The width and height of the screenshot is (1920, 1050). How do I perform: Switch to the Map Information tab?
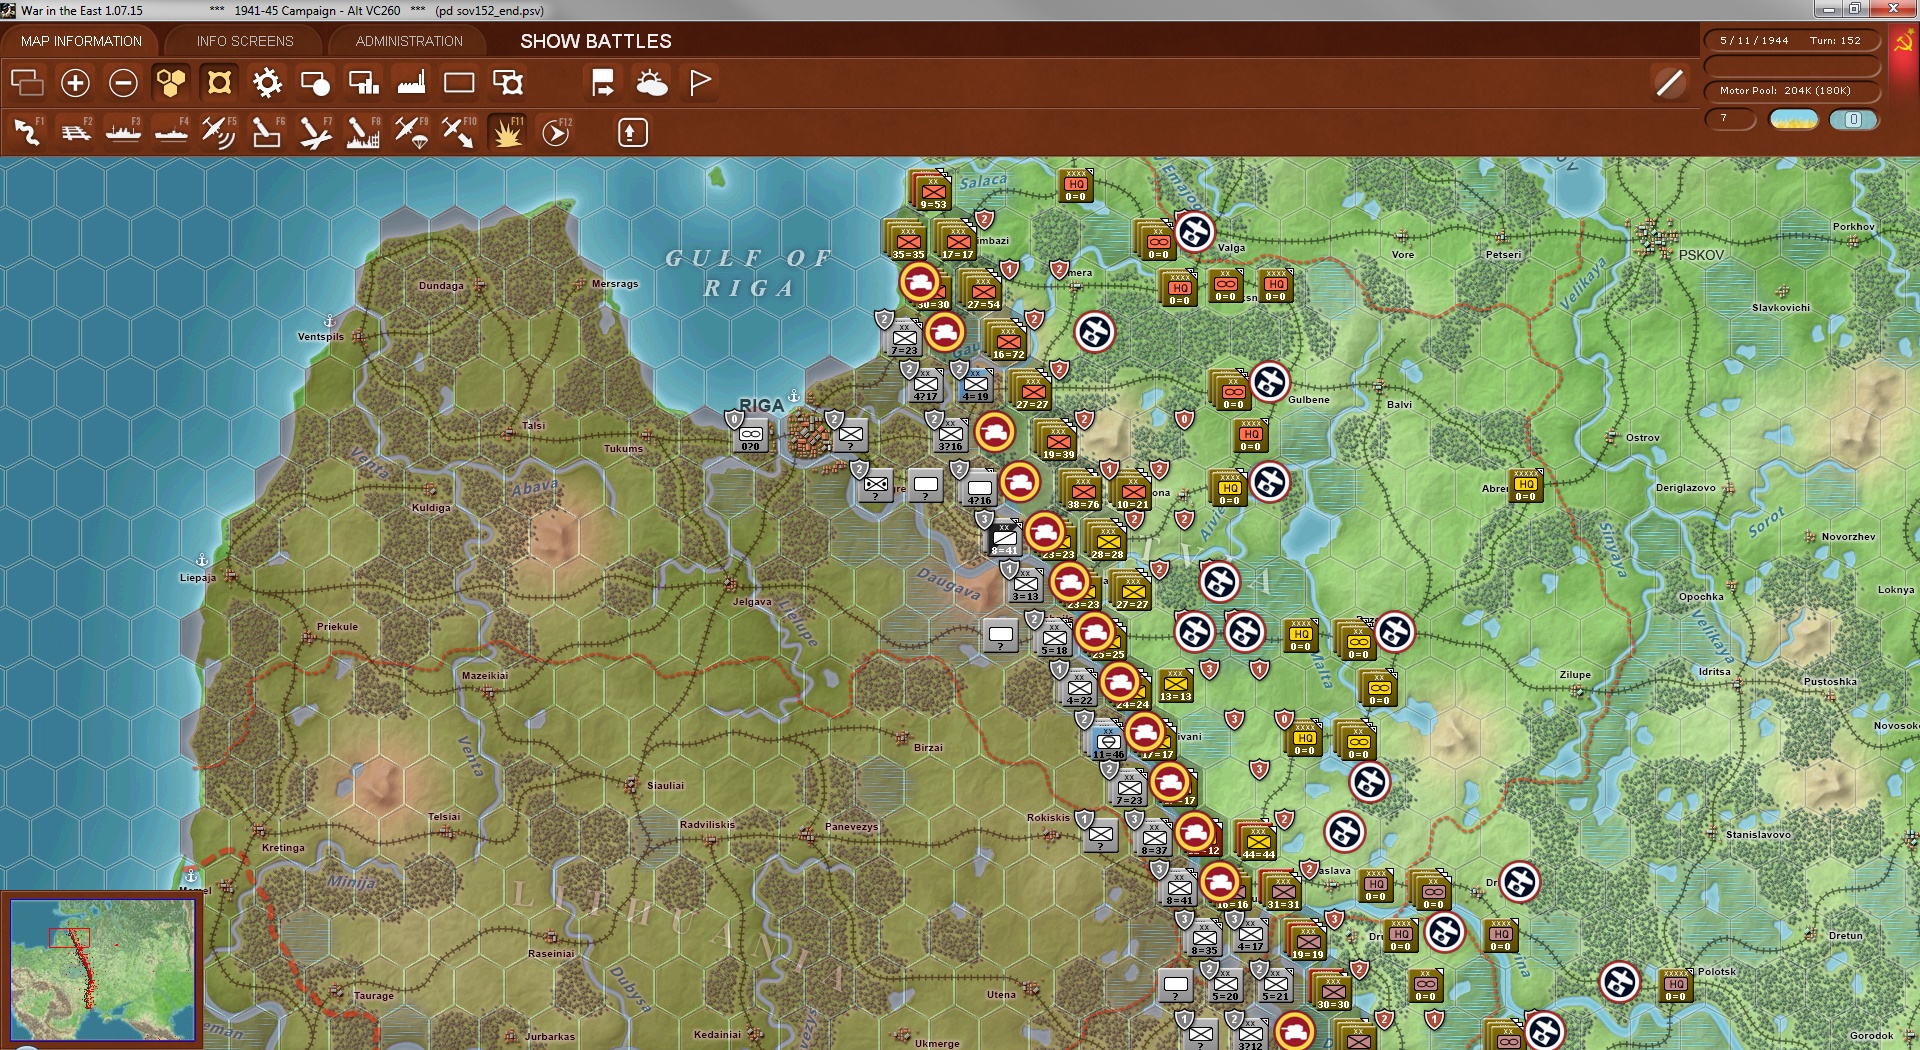point(81,41)
